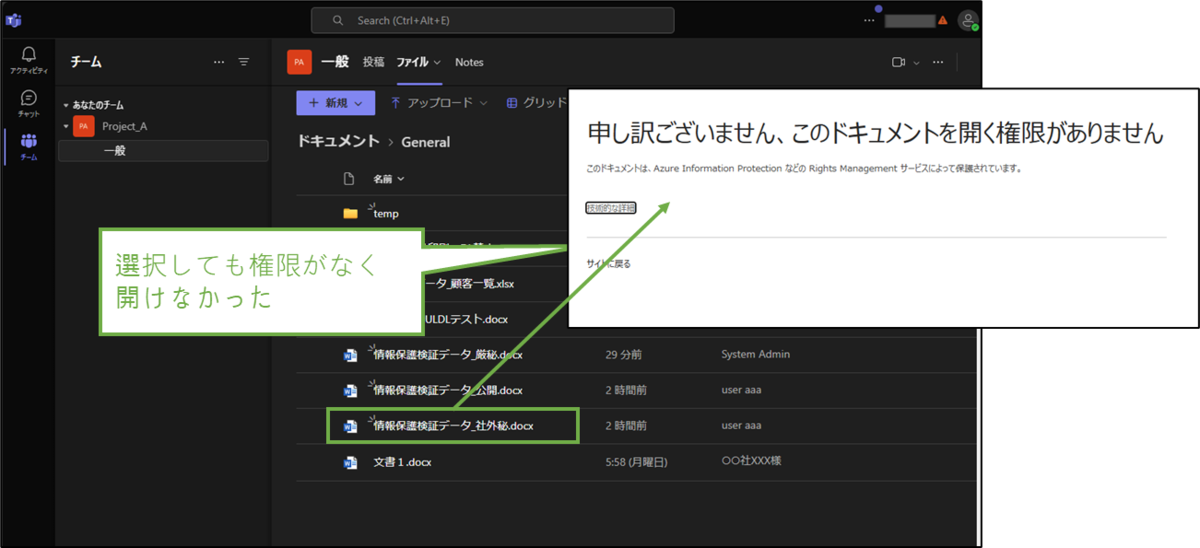Open channel more options ellipsis in header
1200x548 pixels.
(938, 62)
